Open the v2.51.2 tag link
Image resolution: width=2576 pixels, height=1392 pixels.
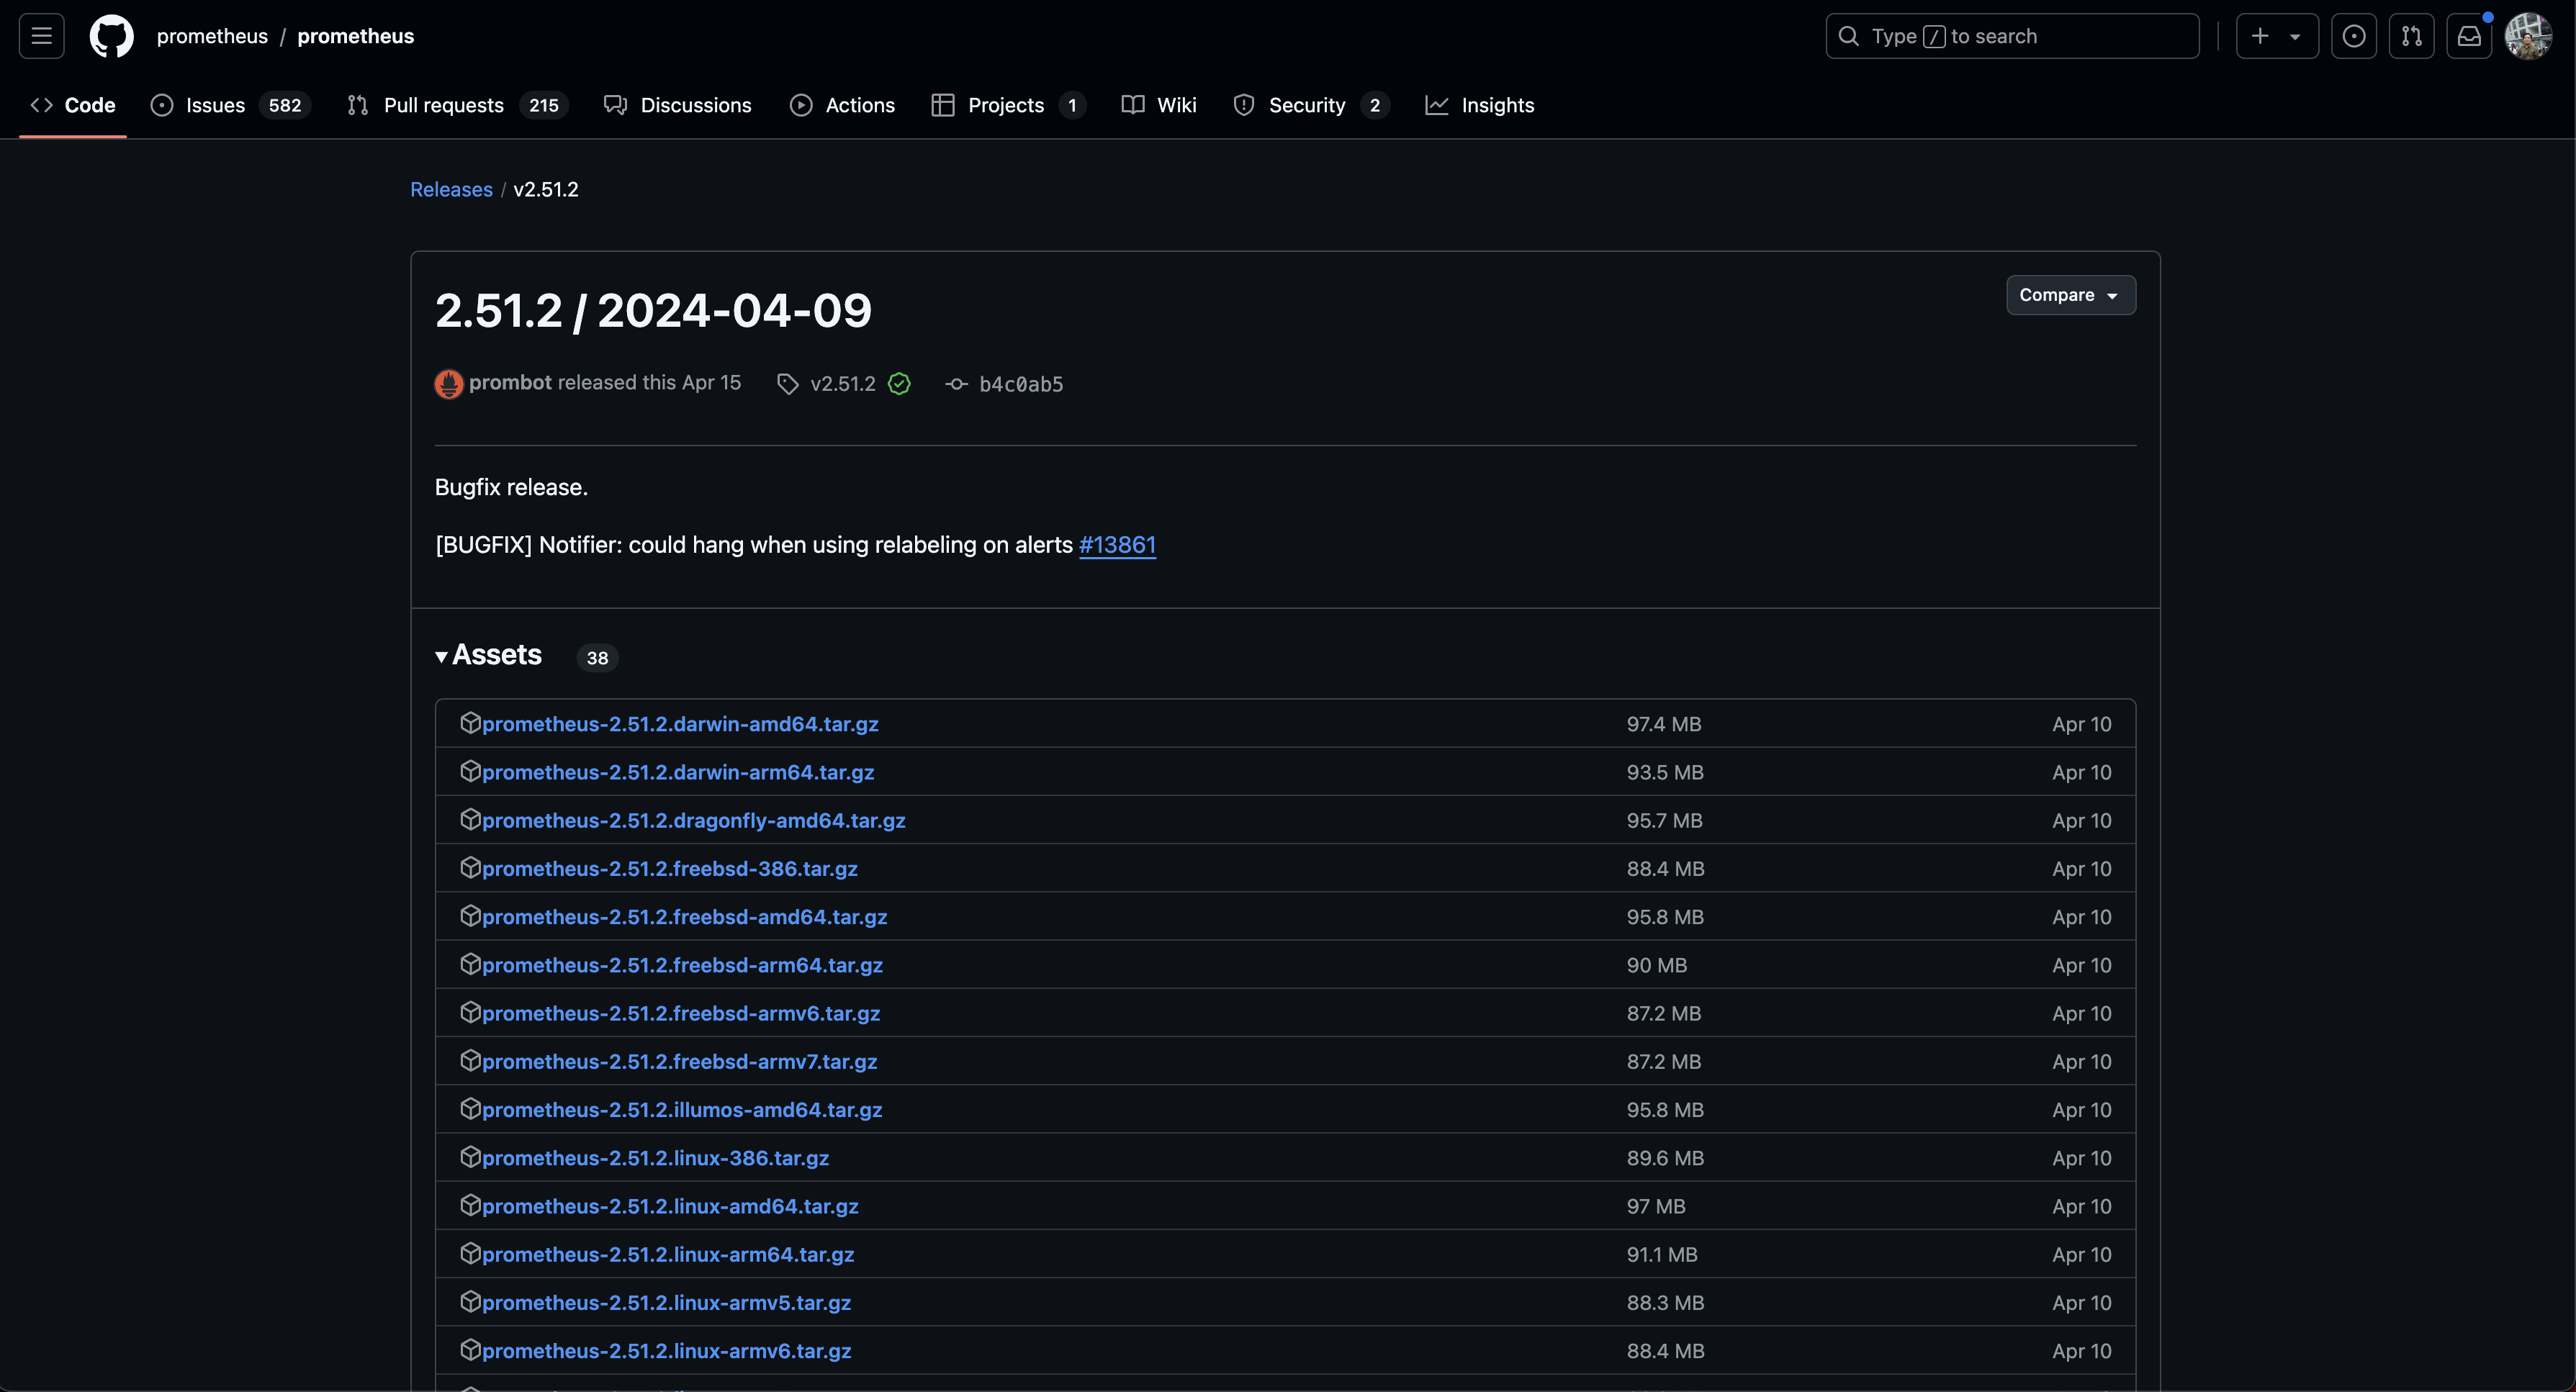click(x=842, y=384)
